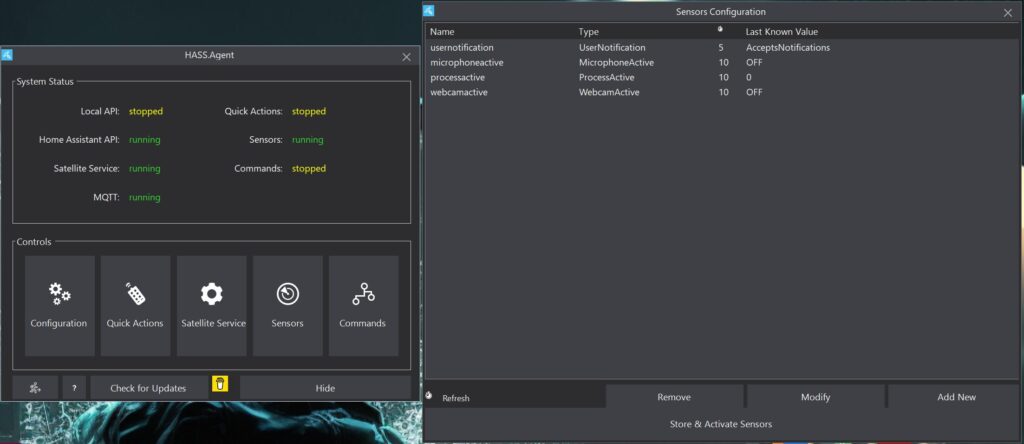Click the refresh-interval icon column header
The height and width of the screenshot is (444, 1024).
pyautogui.click(x=720, y=29)
